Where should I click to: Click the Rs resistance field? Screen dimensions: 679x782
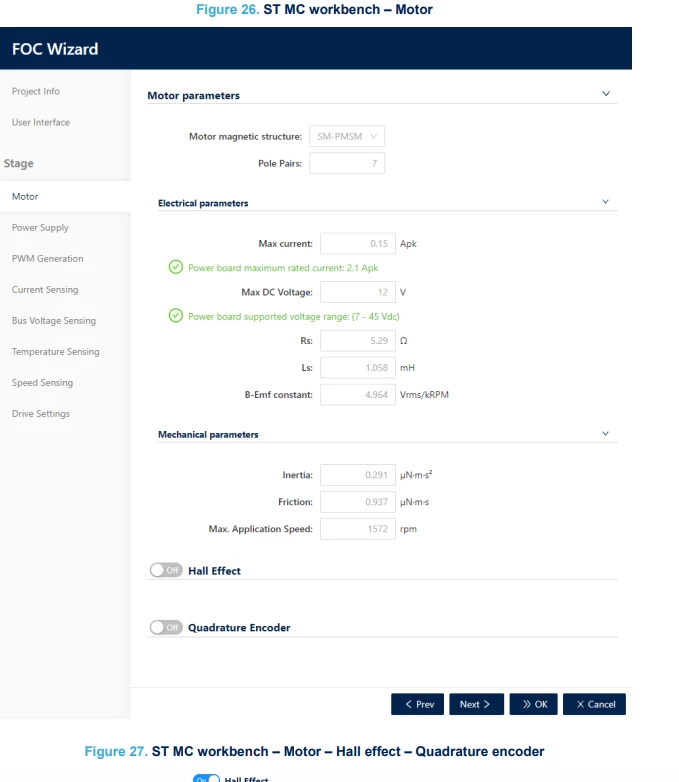coord(358,341)
